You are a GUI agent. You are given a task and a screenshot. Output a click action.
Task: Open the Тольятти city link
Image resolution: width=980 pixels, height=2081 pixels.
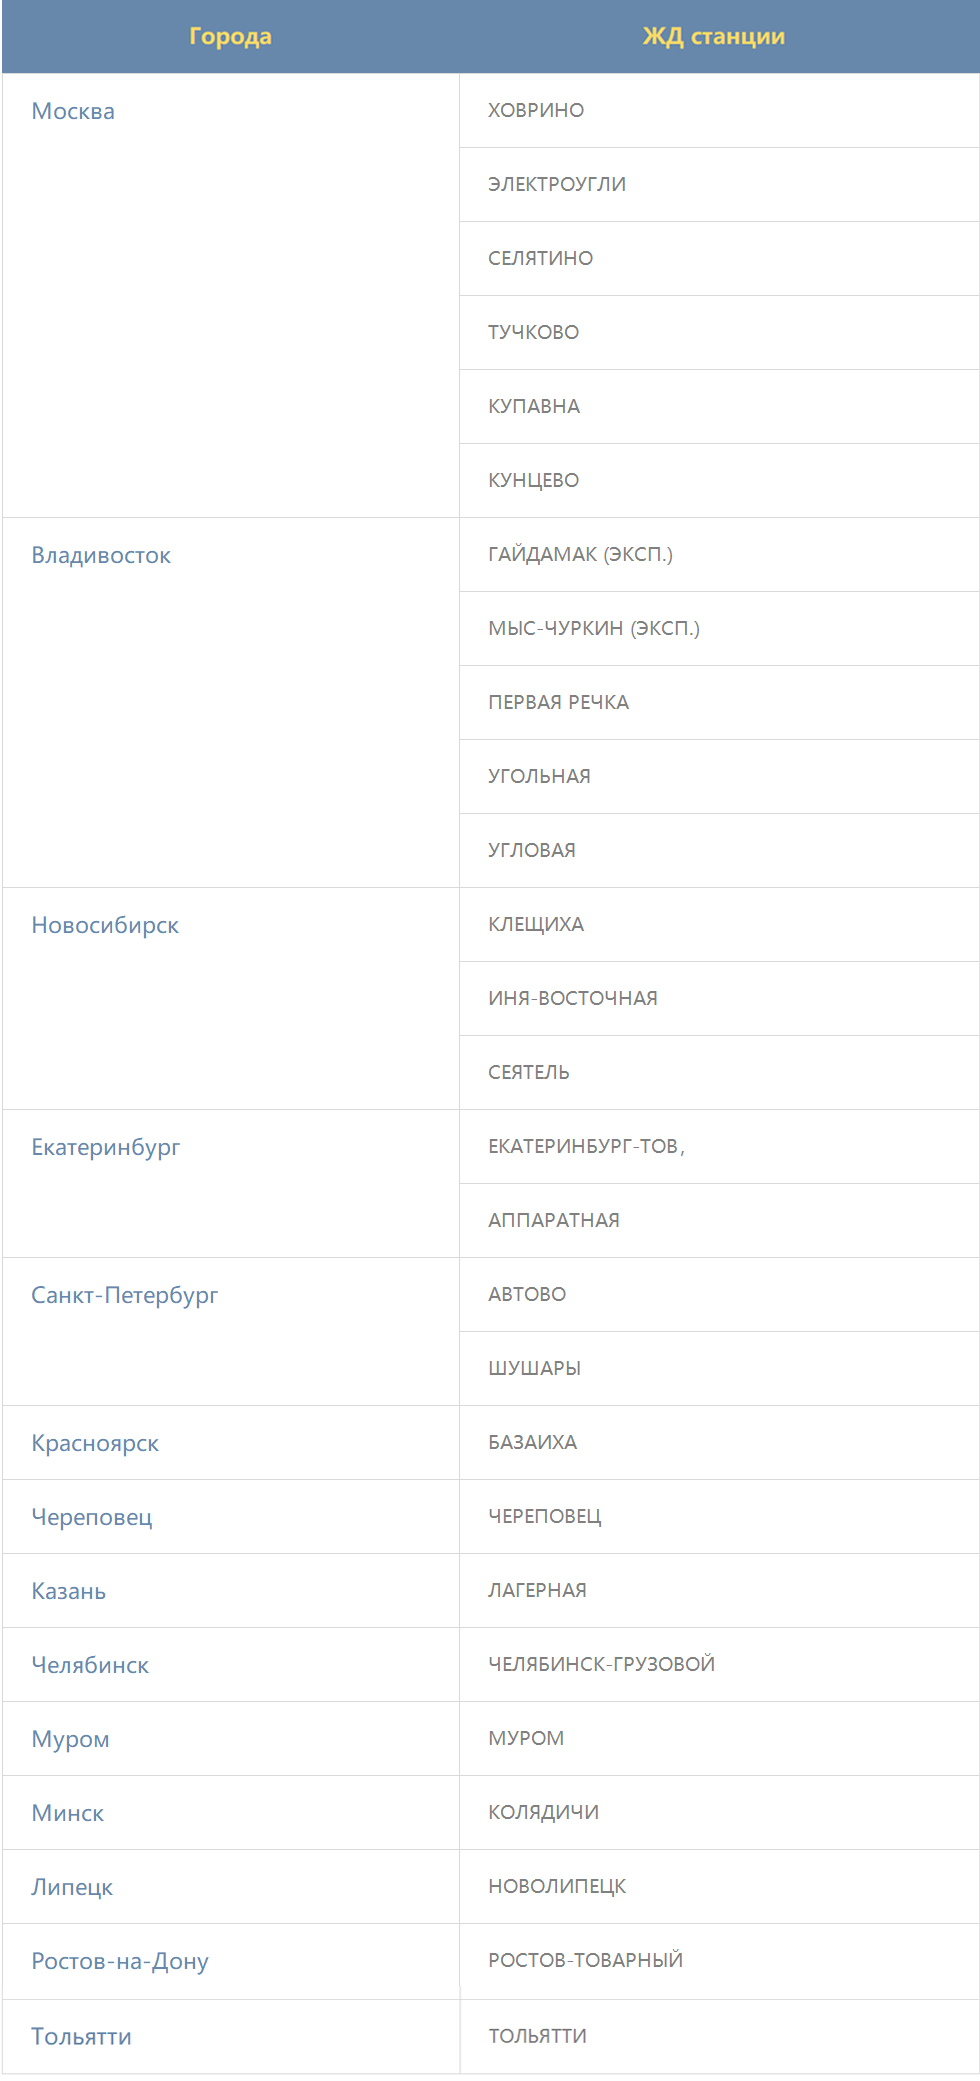[x=81, y=2037]
